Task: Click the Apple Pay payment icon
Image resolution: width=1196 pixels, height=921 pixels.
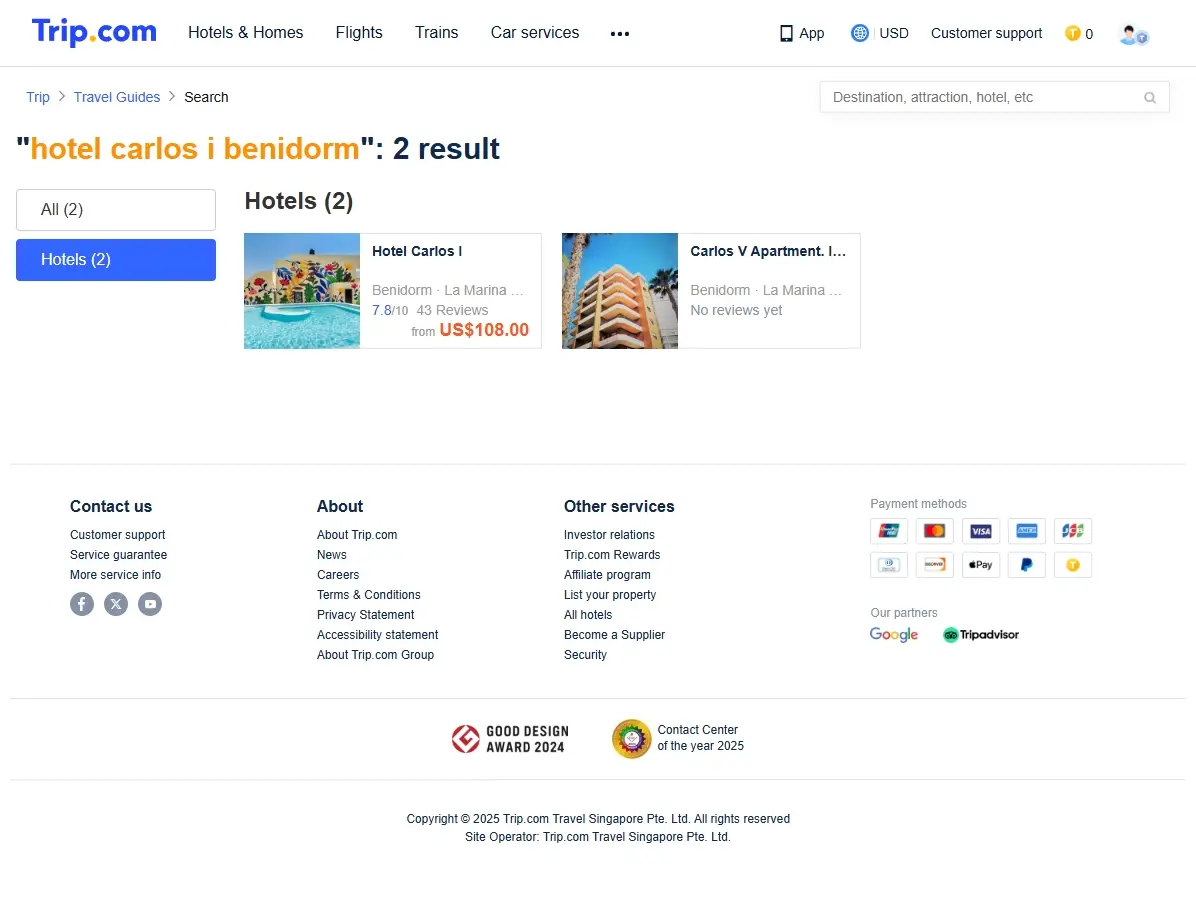Action: point(981,565)
